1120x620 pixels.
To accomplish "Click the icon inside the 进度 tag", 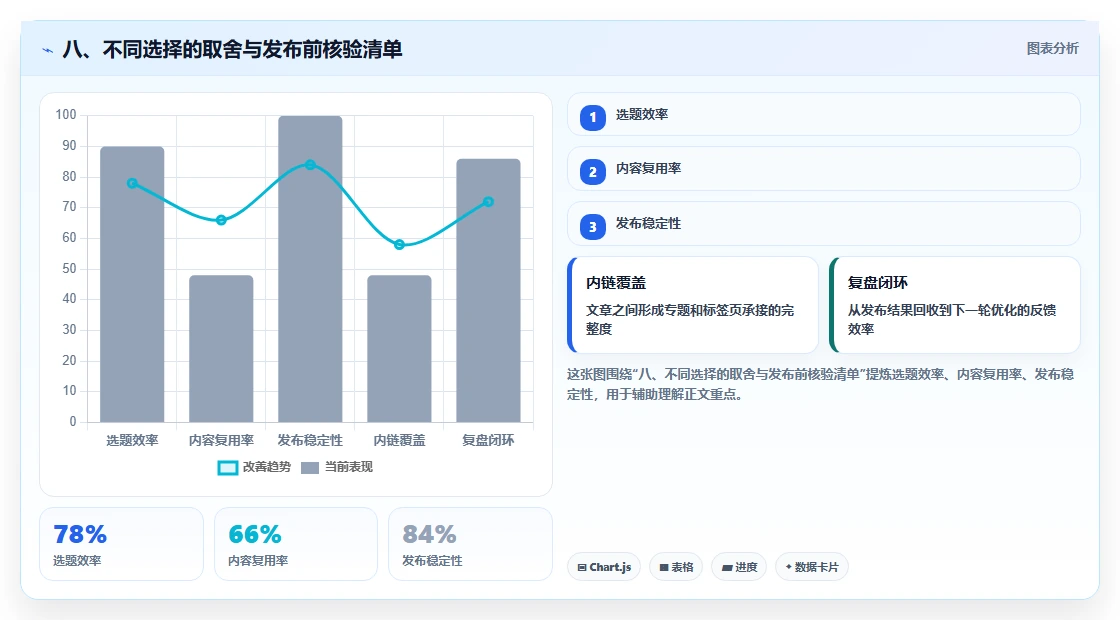I will click(x=726, y=567).
